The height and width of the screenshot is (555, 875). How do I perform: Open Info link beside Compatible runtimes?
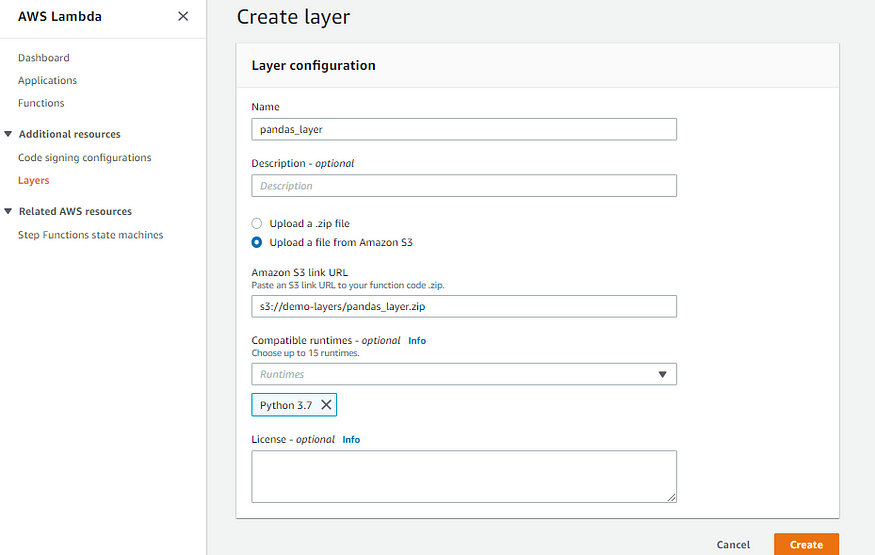coord(417,341)
